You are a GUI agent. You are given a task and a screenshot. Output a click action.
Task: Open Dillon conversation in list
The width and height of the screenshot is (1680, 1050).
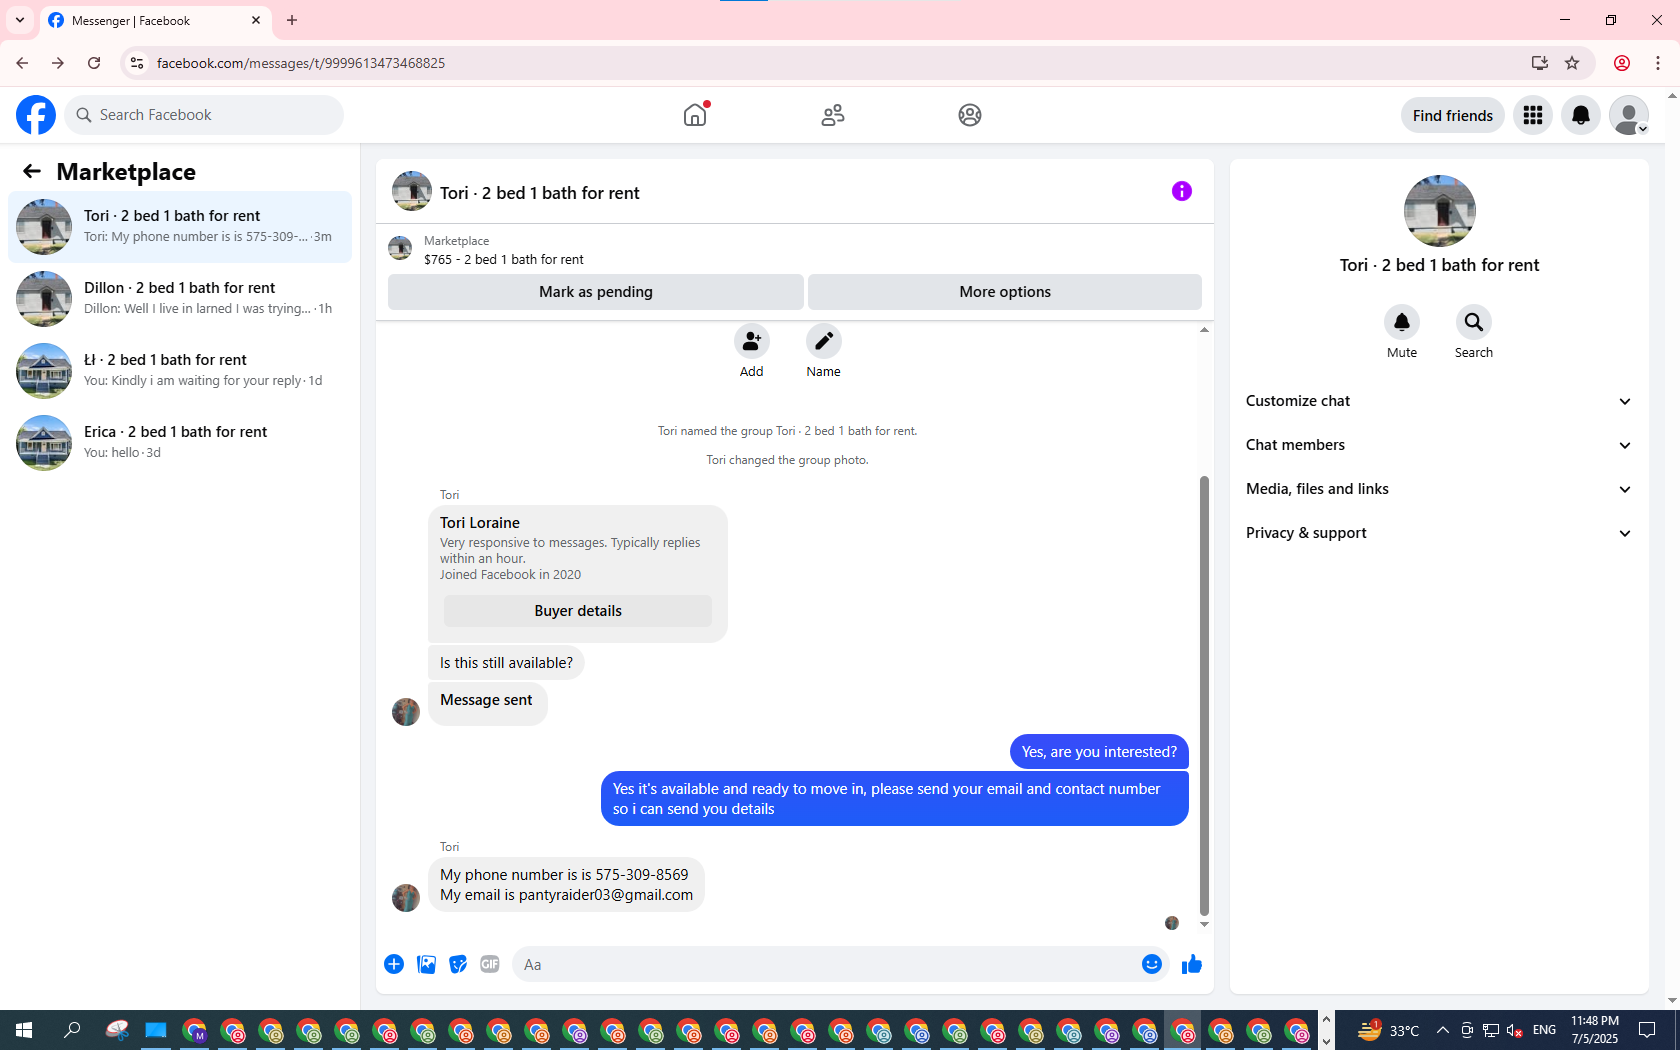tap(180, 299)
